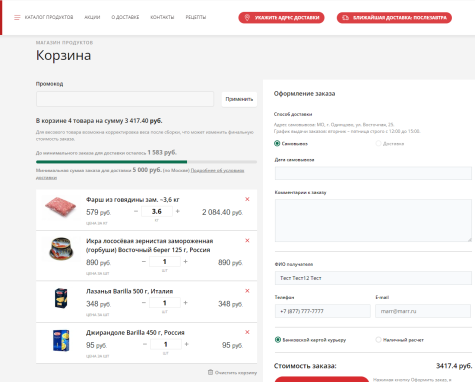
Task: Select Банковской картой курьеру payment option
Action: pyautogui.click(x=277, y=340)
